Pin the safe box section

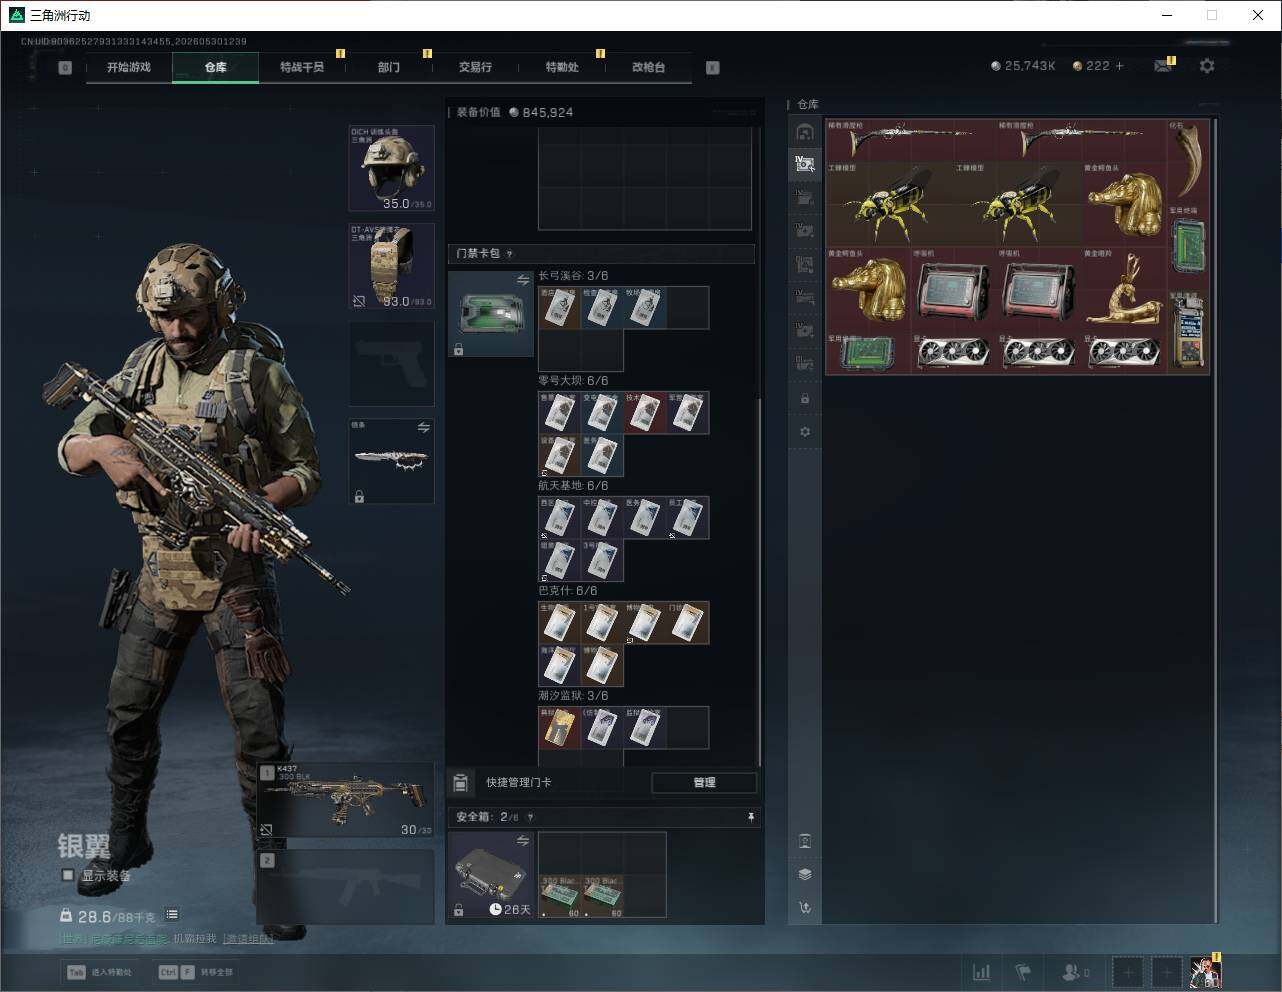pyautogui.click(x=750, y=817)
